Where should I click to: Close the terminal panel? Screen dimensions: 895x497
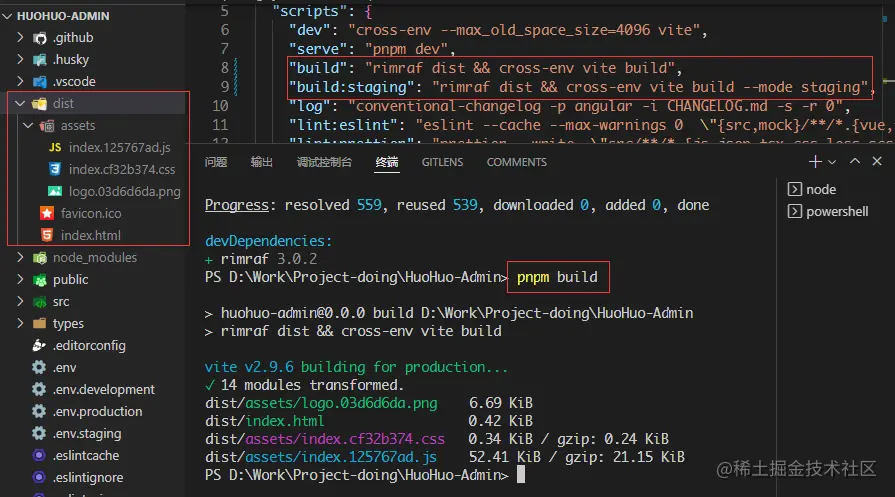(877, 161)
